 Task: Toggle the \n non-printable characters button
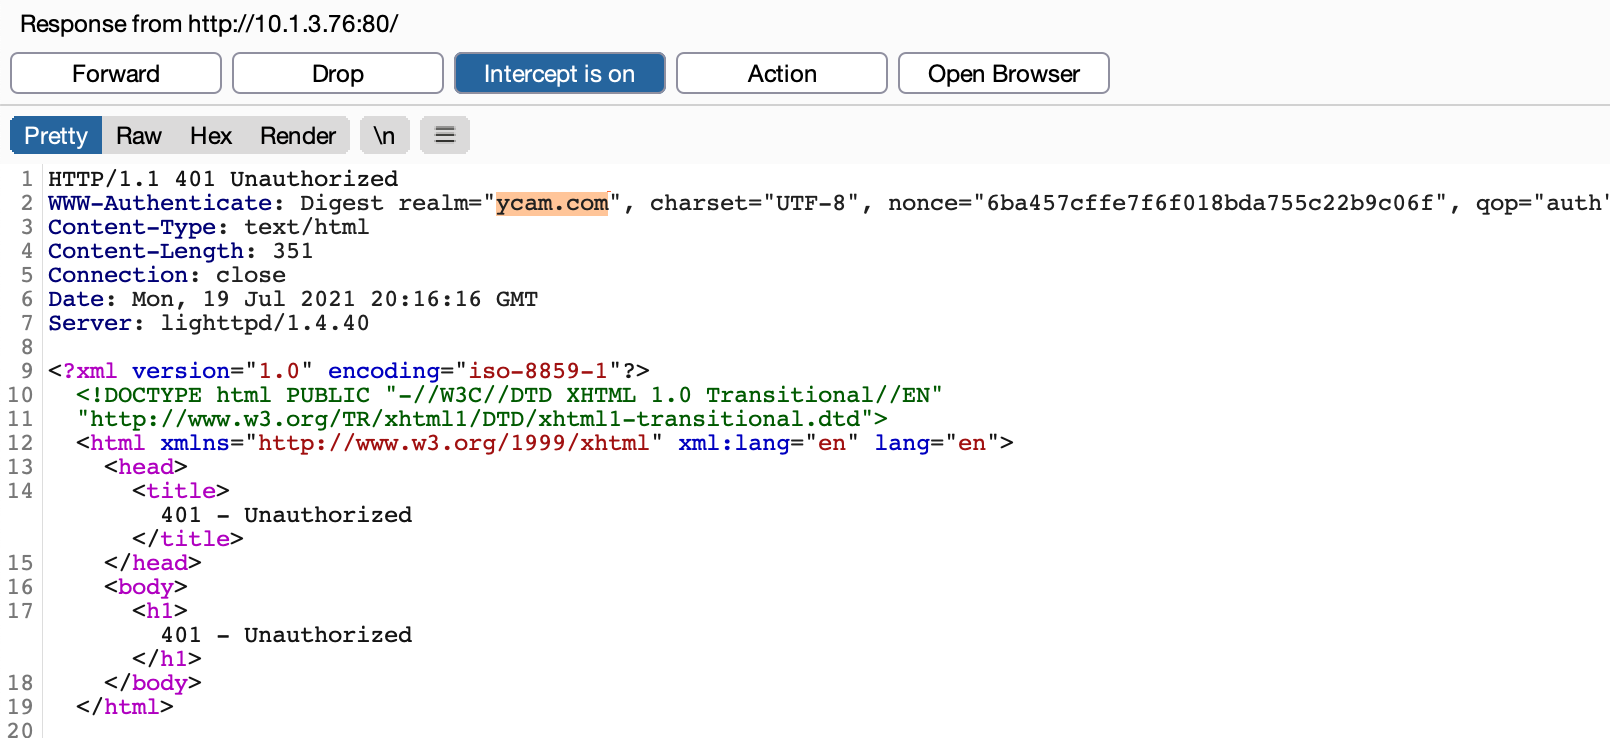[x=384, y=135]
